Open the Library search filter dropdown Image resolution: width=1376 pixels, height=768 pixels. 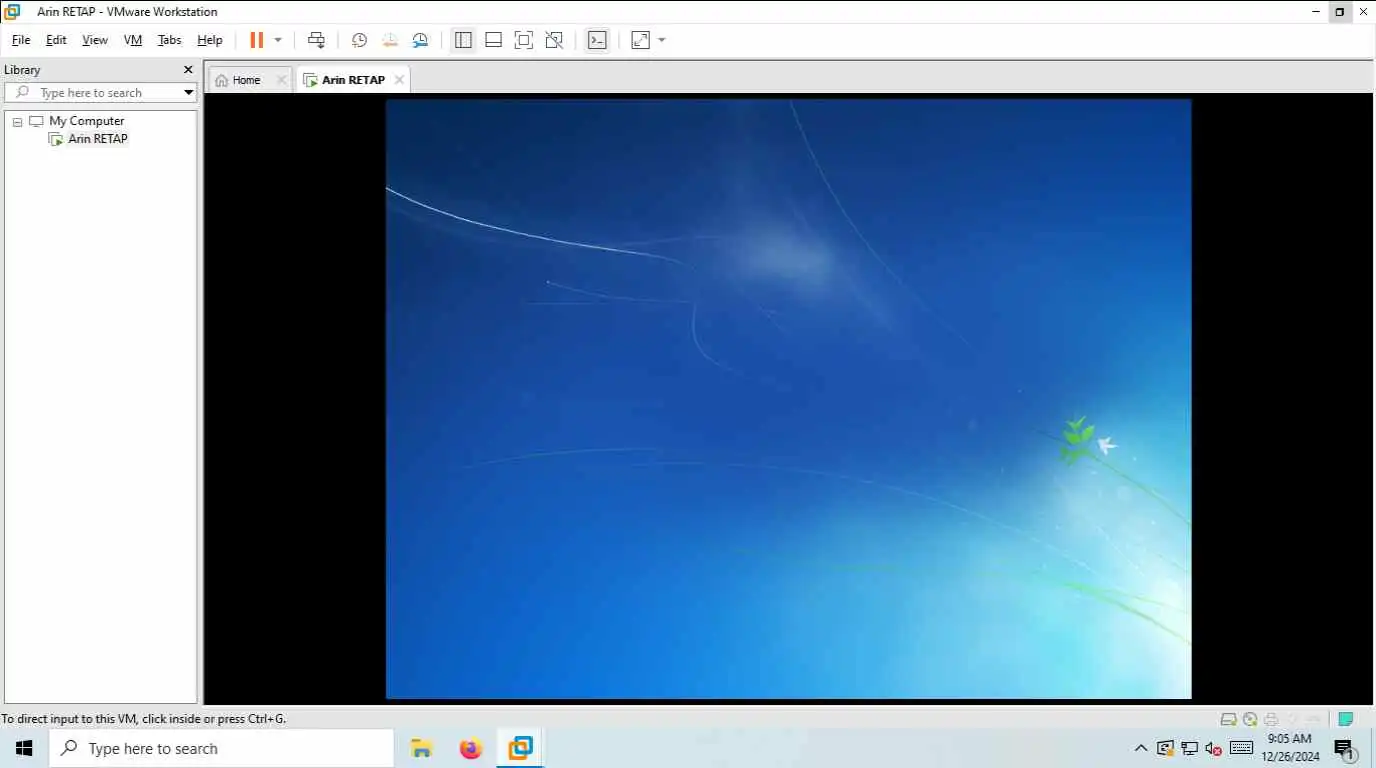point(188,93)
